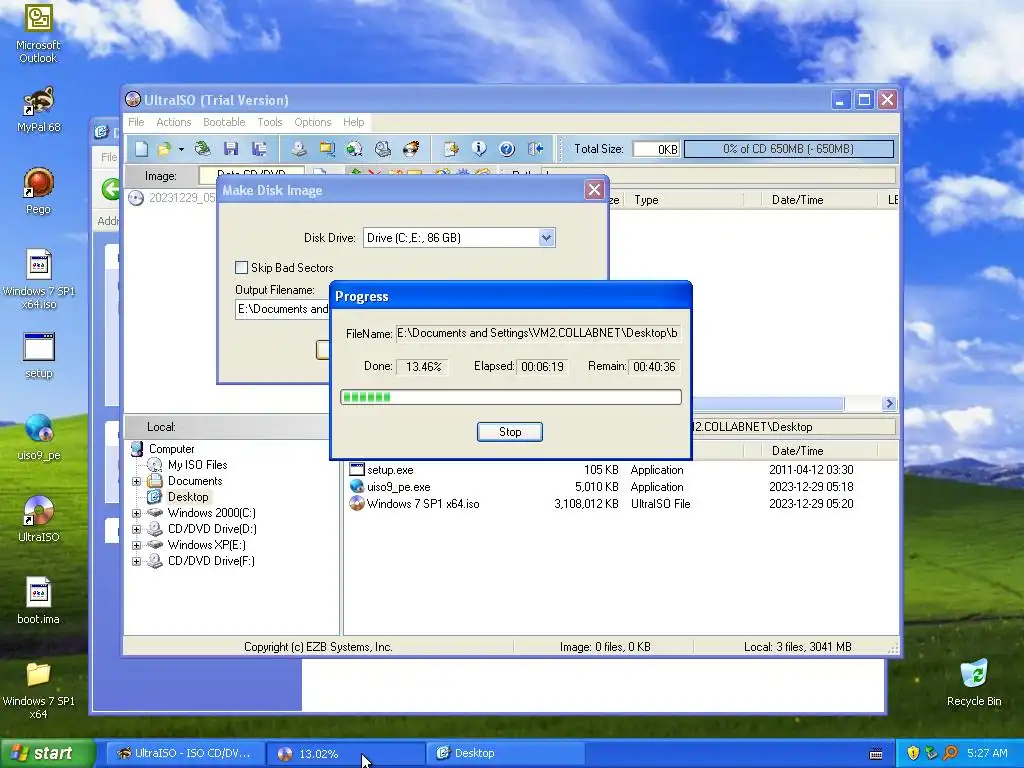Click the Exit door toolbar icon

pos(536,149)
